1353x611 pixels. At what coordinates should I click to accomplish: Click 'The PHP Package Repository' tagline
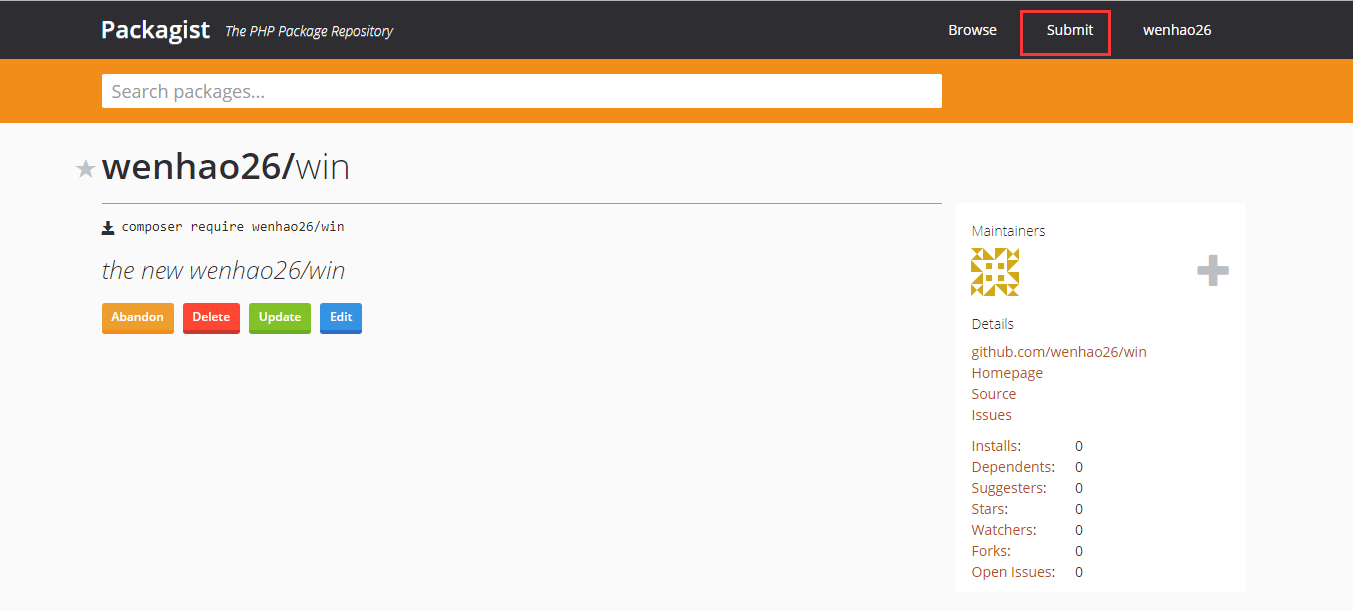tap(309, 31)
